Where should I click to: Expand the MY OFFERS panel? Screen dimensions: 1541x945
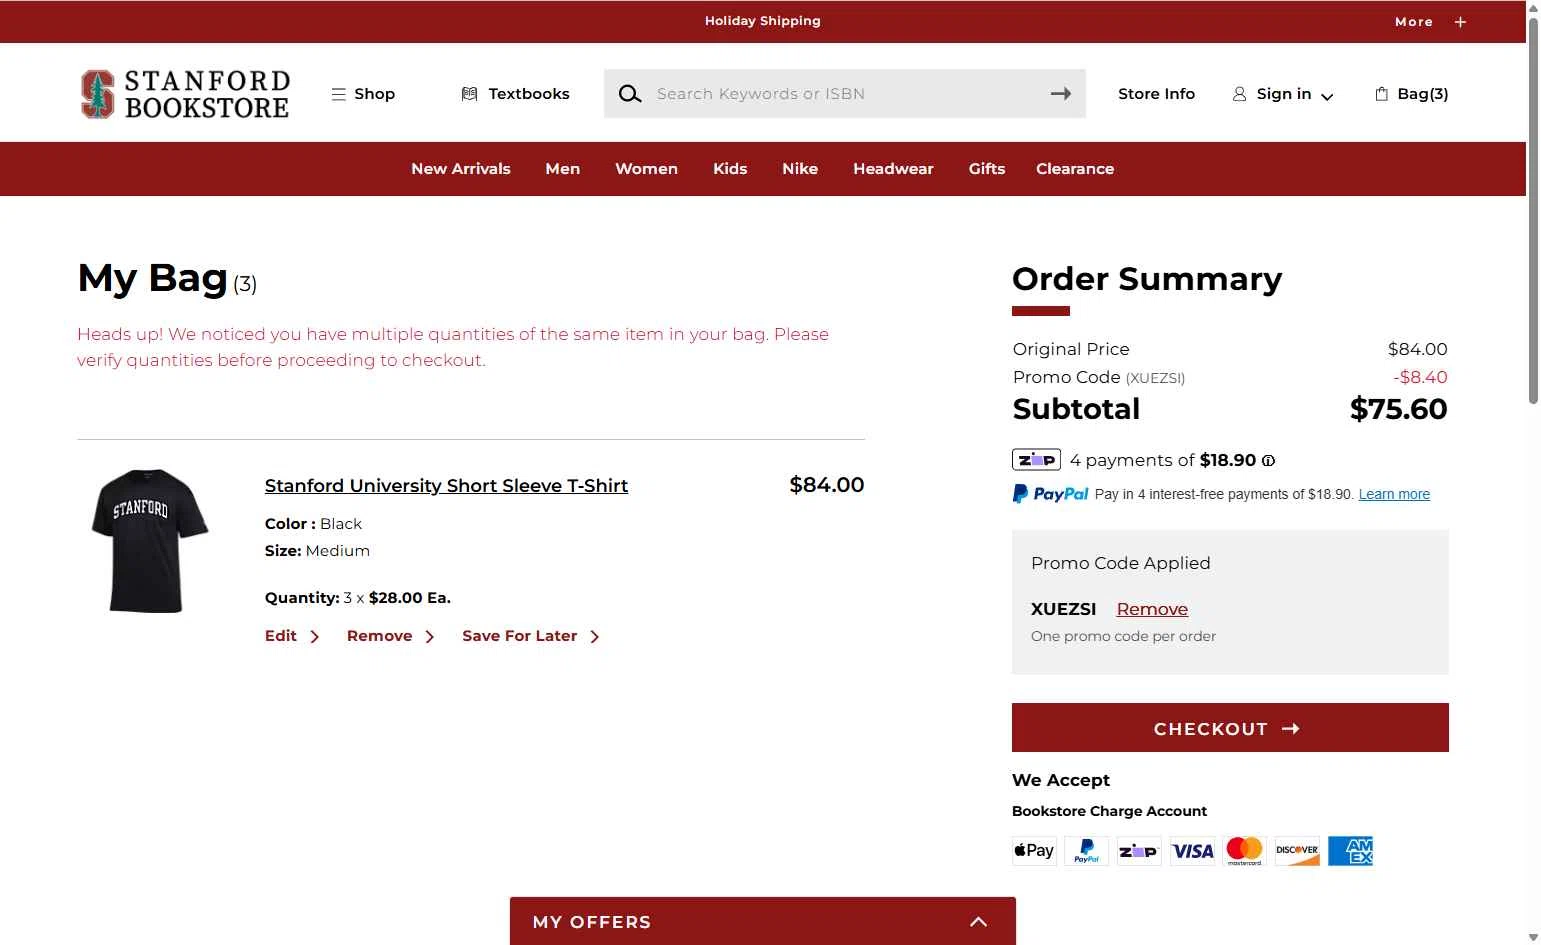pos(763,921)
